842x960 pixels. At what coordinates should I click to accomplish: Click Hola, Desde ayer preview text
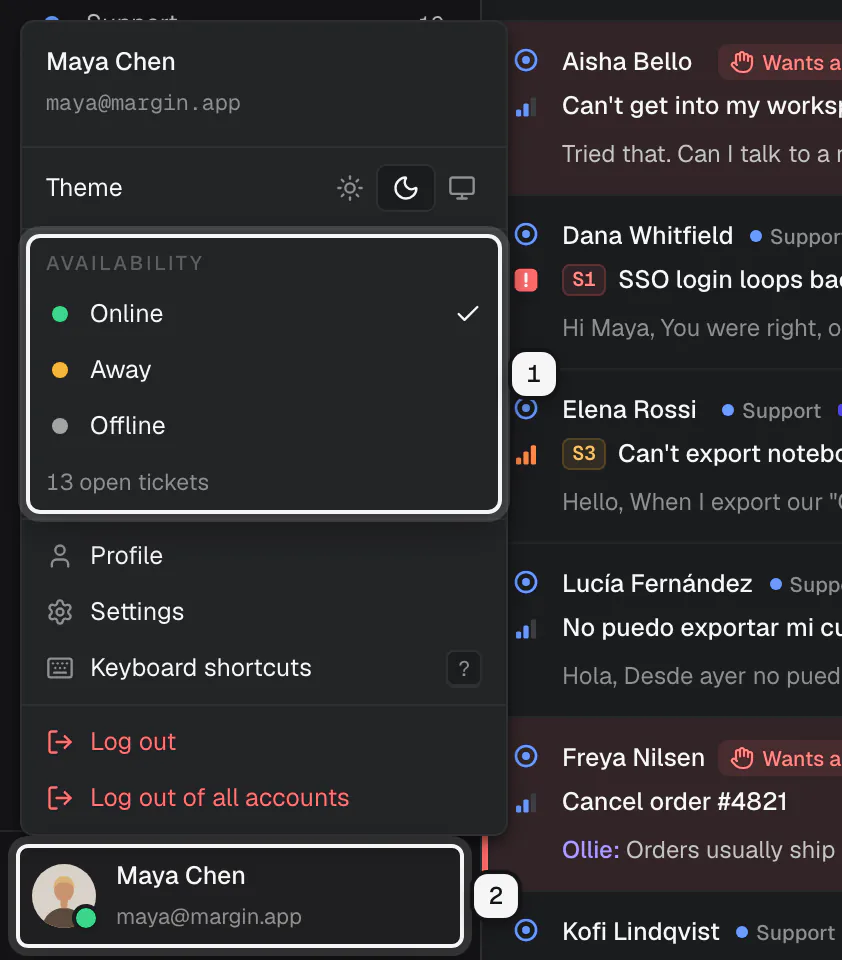click(x=702, y=676)
